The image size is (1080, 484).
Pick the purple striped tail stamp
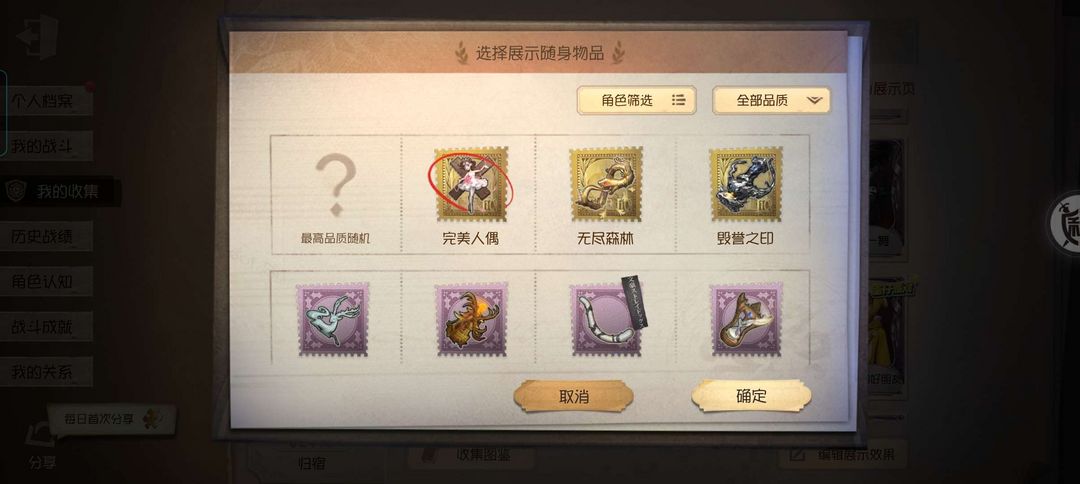(606, 319)
